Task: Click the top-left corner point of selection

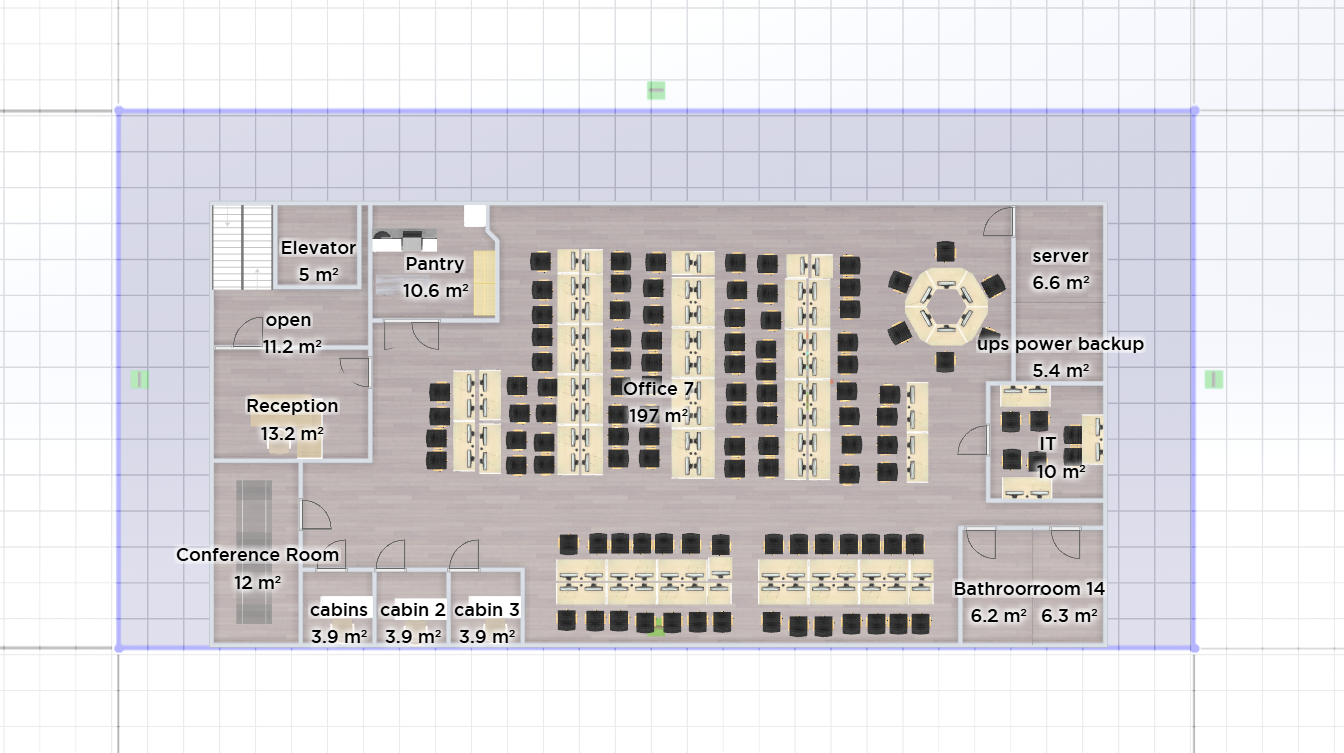Action: (x=119, y=111)
